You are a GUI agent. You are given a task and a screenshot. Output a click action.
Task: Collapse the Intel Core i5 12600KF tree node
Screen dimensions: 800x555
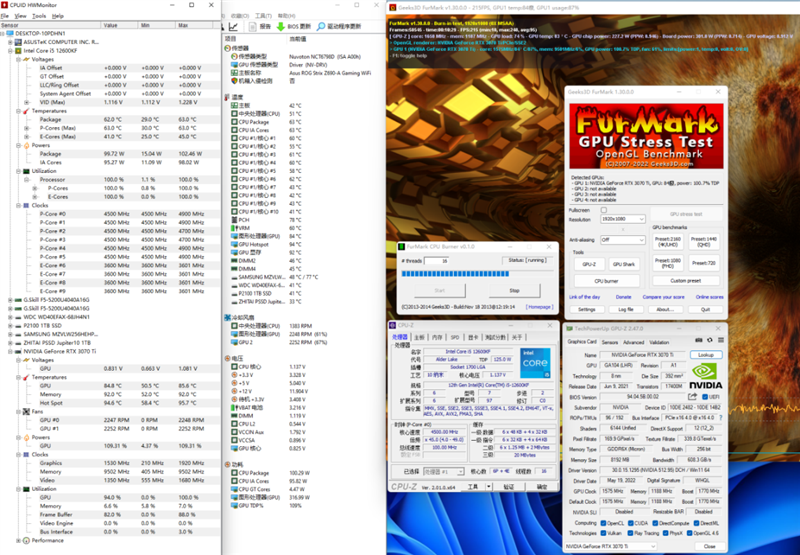tap(10, 51)
